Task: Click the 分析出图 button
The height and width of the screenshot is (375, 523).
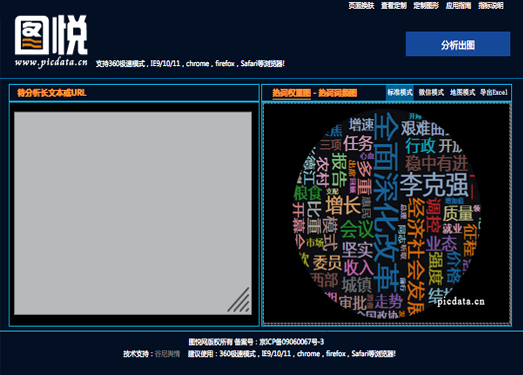Action: click(458, 44)
